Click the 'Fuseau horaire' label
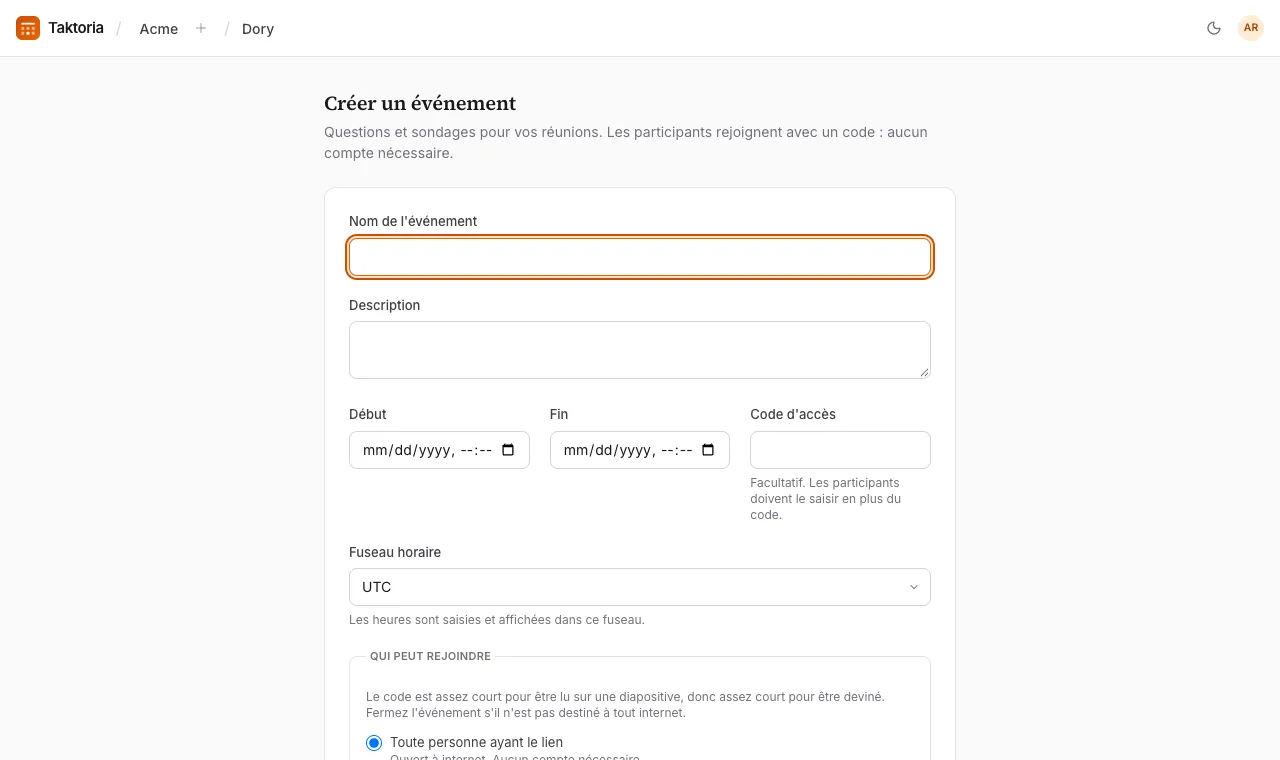 [x=395, y=552]
